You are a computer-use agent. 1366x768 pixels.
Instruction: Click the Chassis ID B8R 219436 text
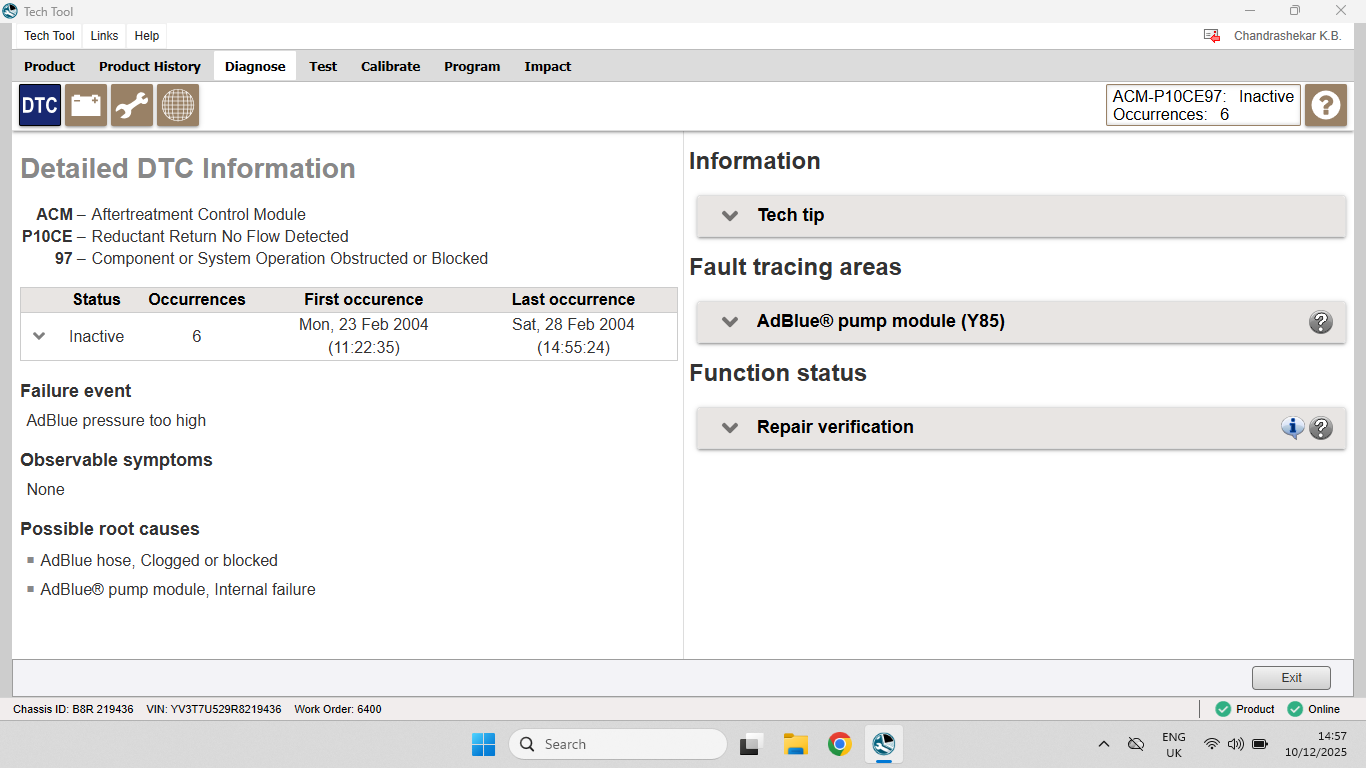73,709
